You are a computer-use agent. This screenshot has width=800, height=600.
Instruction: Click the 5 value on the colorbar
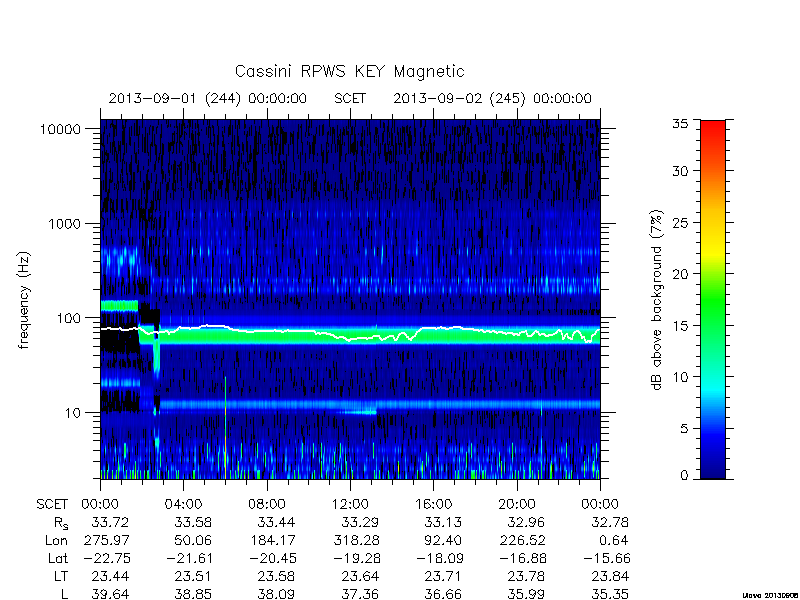684,429
